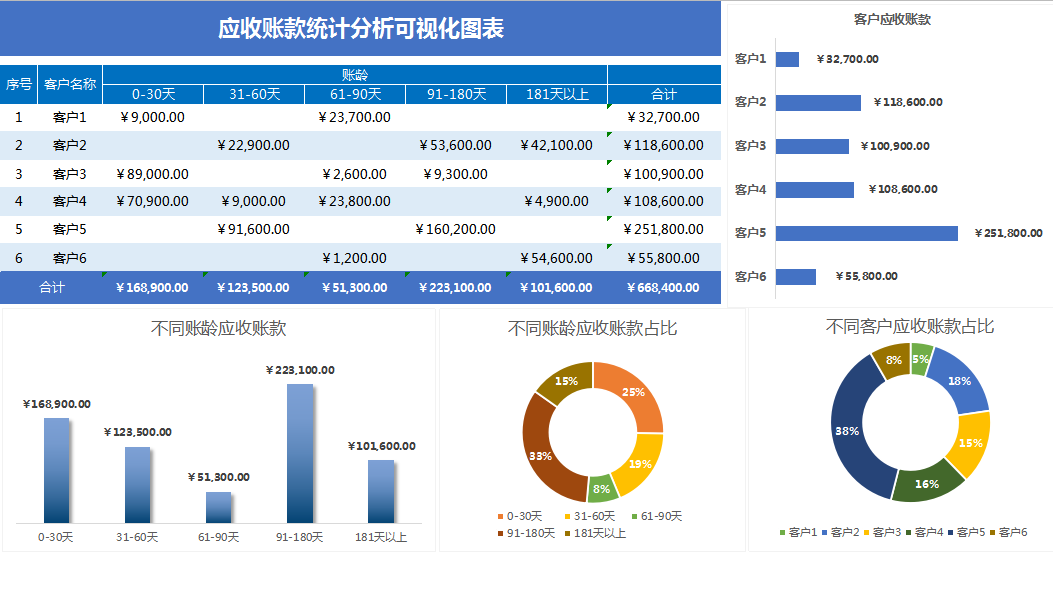The image size is (1053, 595).
Task: Click the 客户名称 column header
Action: (x=69, y=85)
